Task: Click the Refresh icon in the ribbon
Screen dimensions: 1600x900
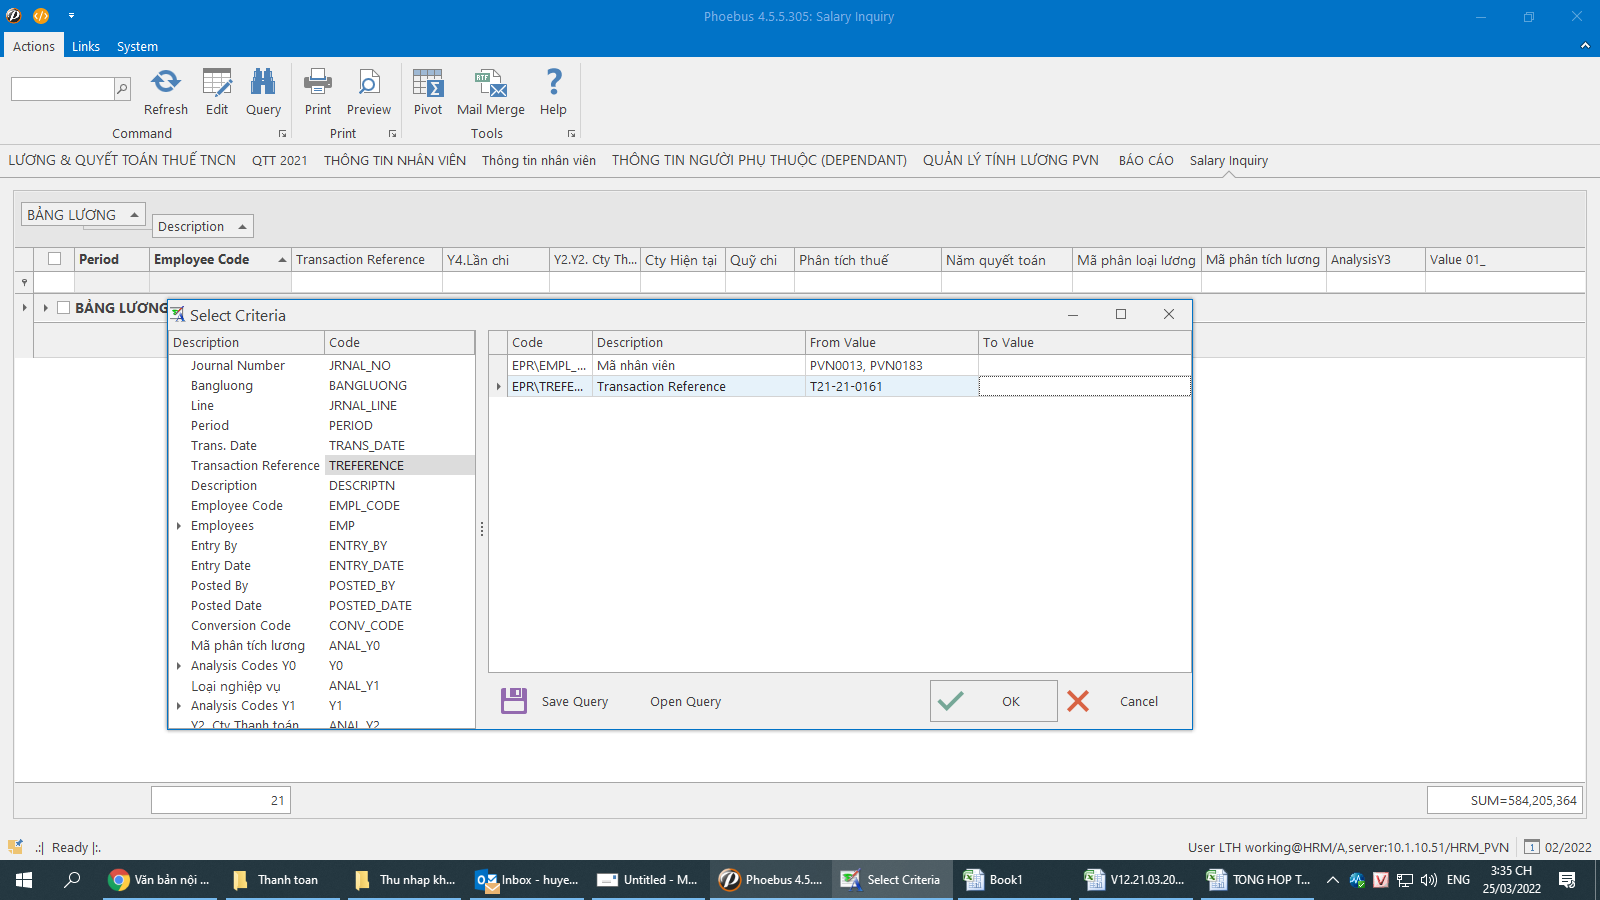Action: (x=165, y=83)
